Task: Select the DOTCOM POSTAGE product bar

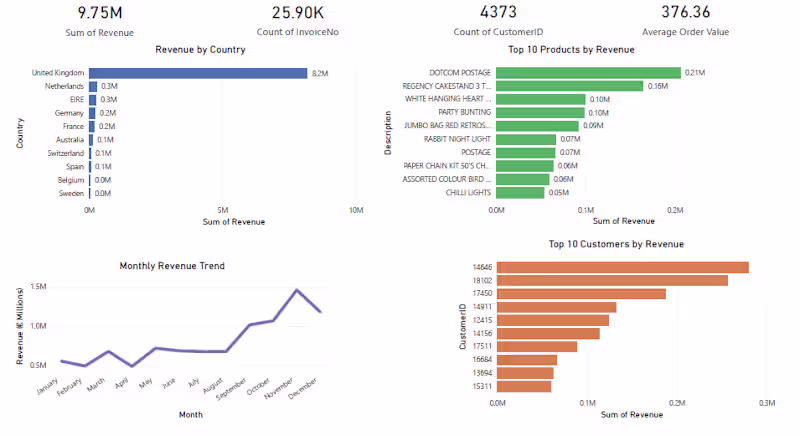Action: click(x=588, y=73)
